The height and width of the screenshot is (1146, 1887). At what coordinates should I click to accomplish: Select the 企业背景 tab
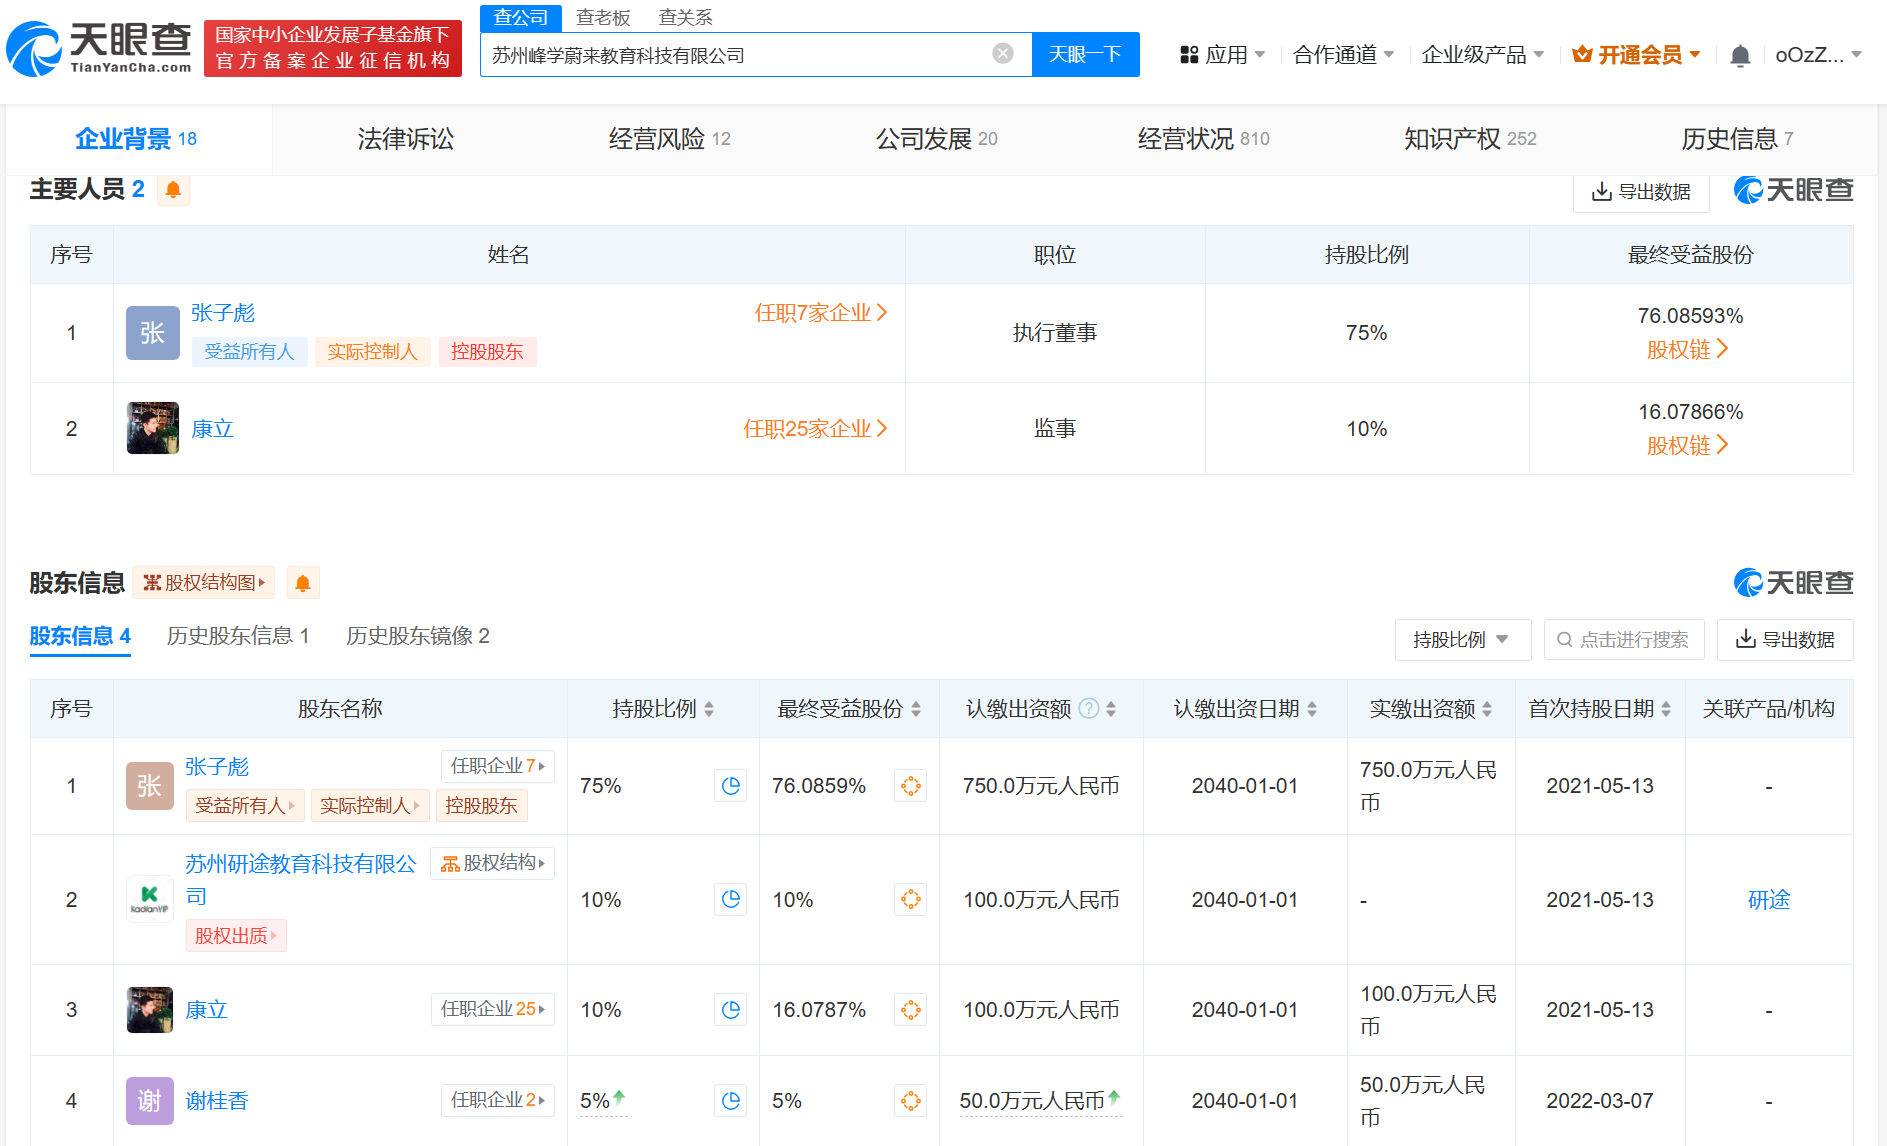pos(136,139)
